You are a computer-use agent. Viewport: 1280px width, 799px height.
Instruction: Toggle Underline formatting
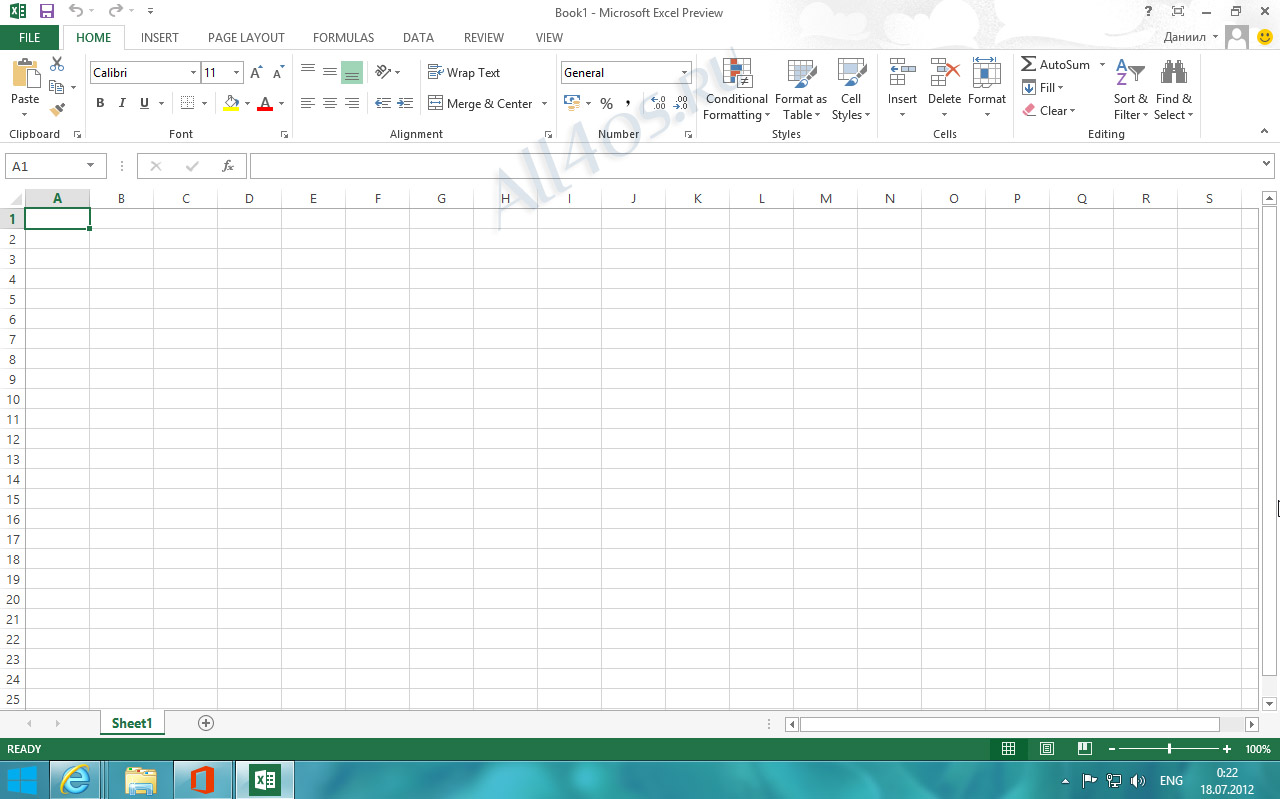click(144, 103)
